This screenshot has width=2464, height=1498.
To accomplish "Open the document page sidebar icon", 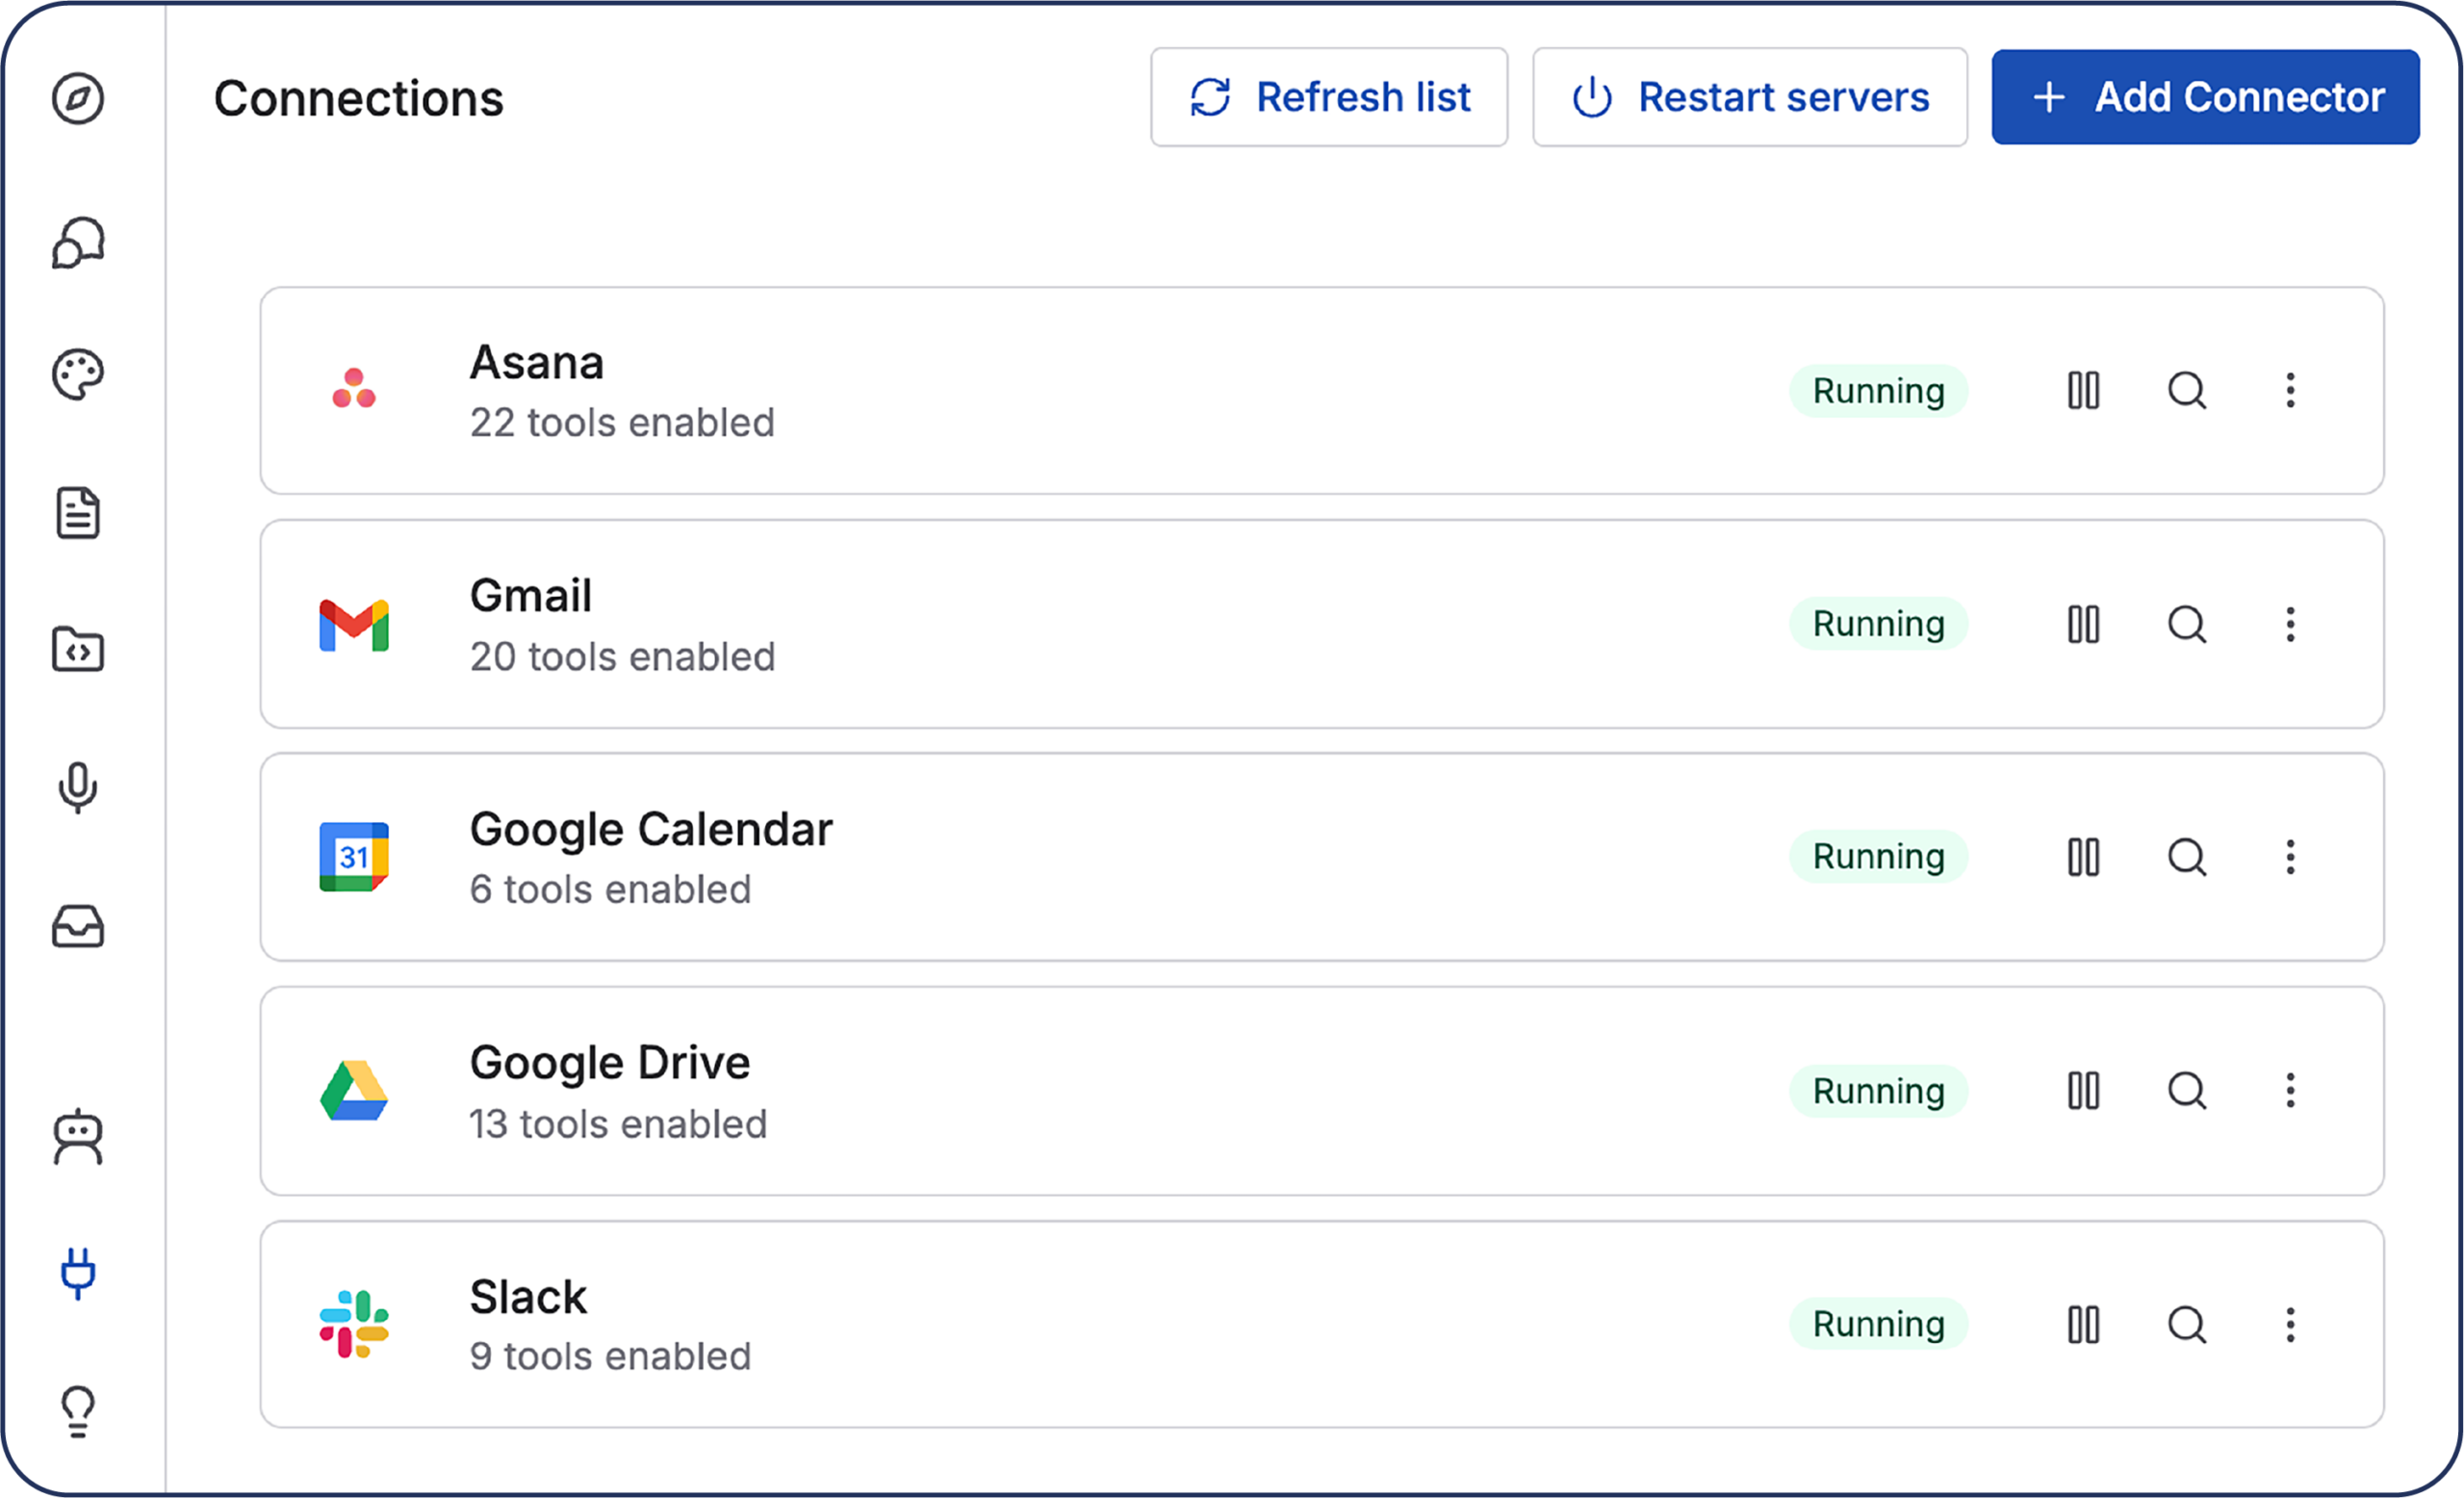I will [x=78, y=513].
